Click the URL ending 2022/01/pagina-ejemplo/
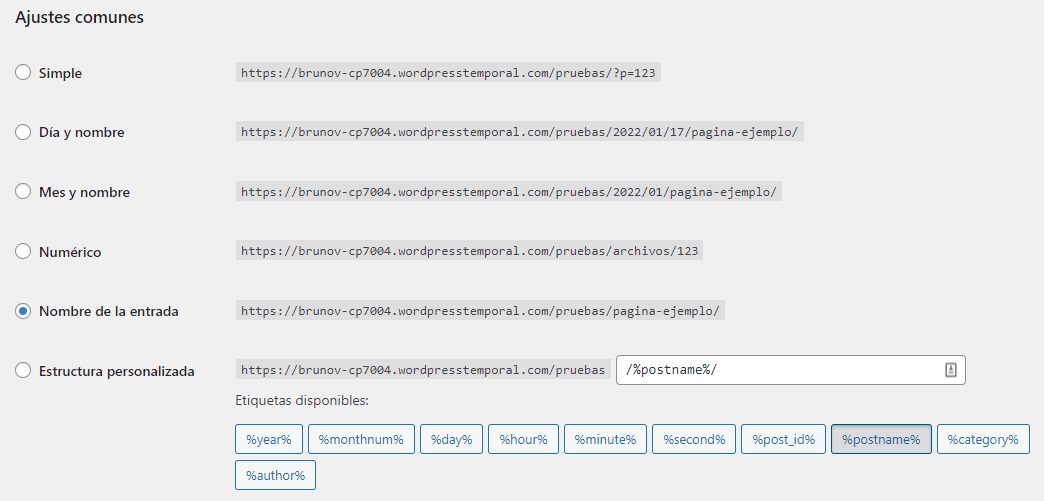1044x501 pixels. 509,192
